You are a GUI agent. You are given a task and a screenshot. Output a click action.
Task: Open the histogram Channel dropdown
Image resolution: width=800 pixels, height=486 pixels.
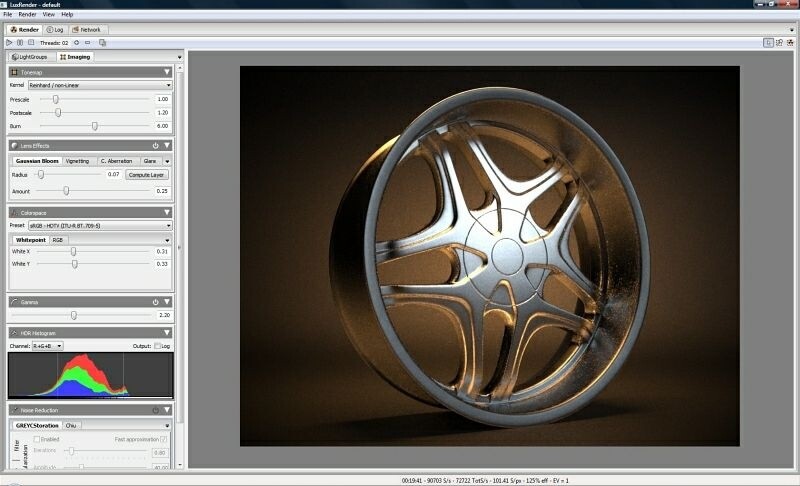(x=47, y=346)
